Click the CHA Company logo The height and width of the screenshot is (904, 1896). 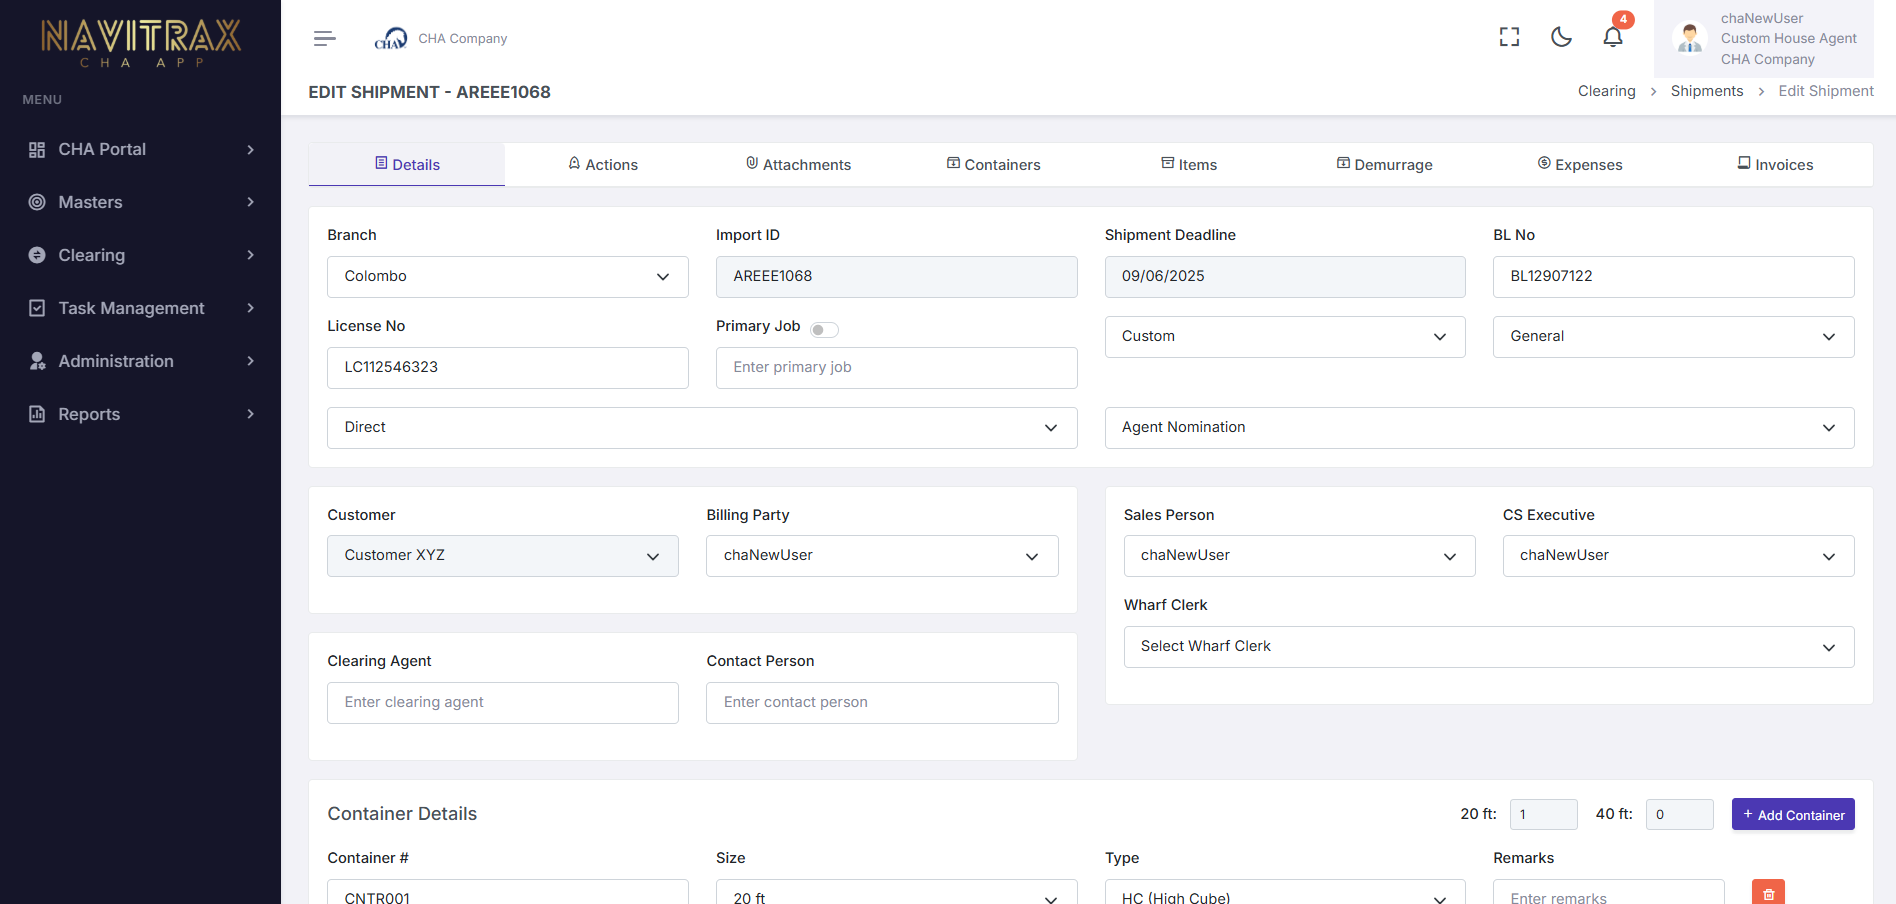[390, 39]
